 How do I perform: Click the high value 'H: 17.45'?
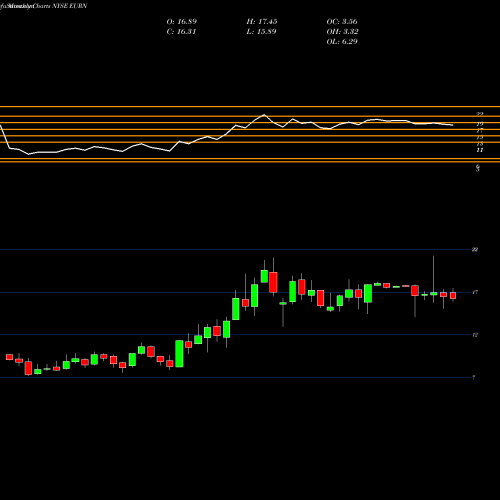[262, 22]
